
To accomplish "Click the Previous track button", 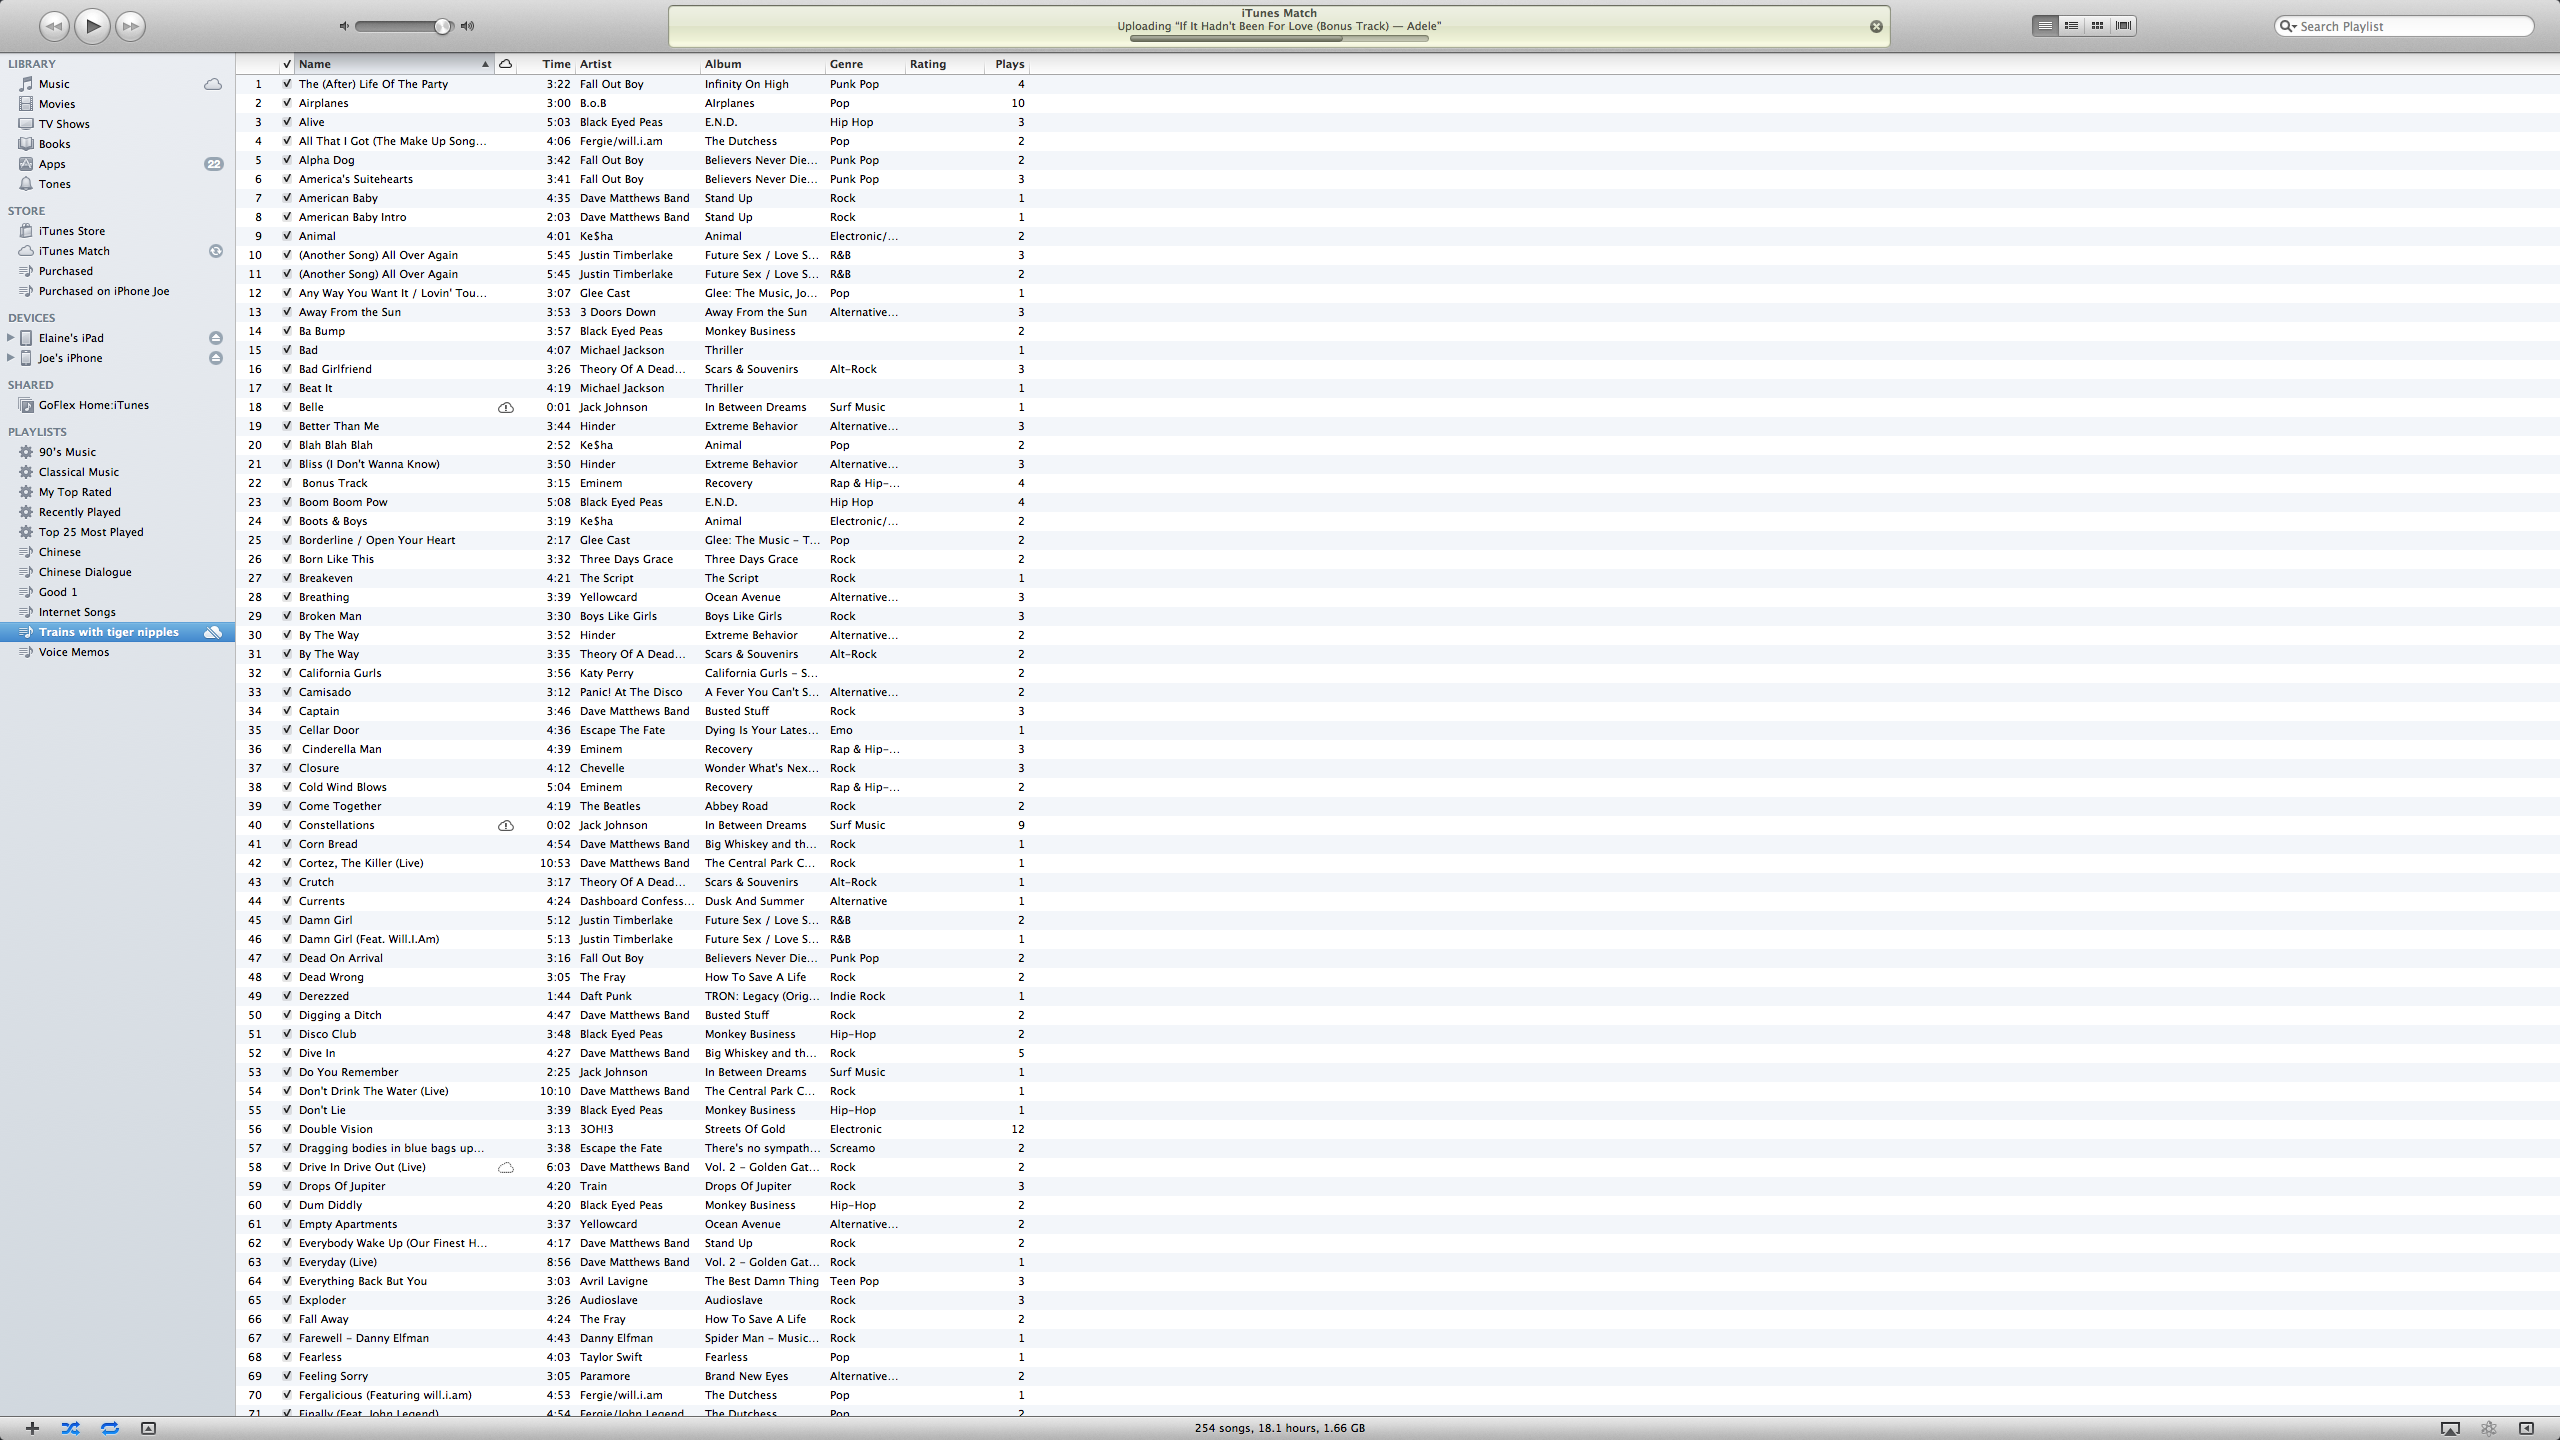I will 55,26.
